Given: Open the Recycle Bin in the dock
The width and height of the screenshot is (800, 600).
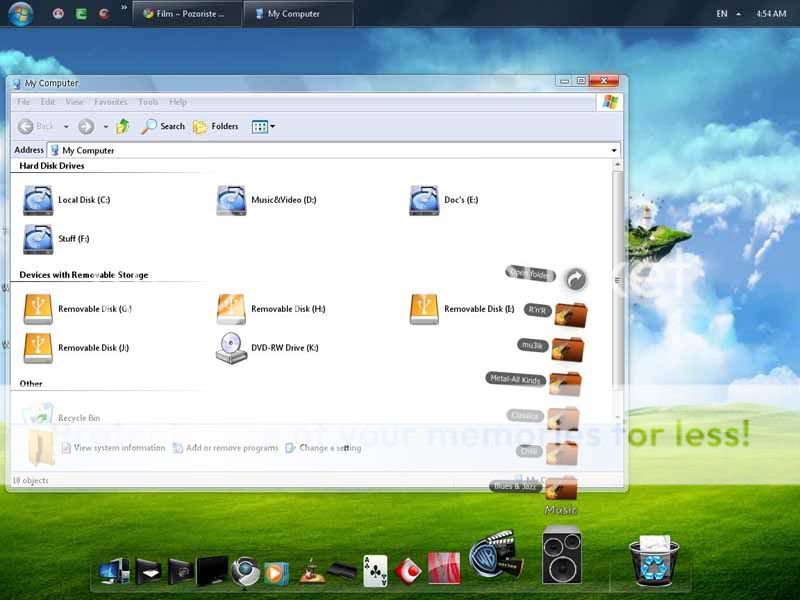Looking at the screenshot, I should pos(654,560).
